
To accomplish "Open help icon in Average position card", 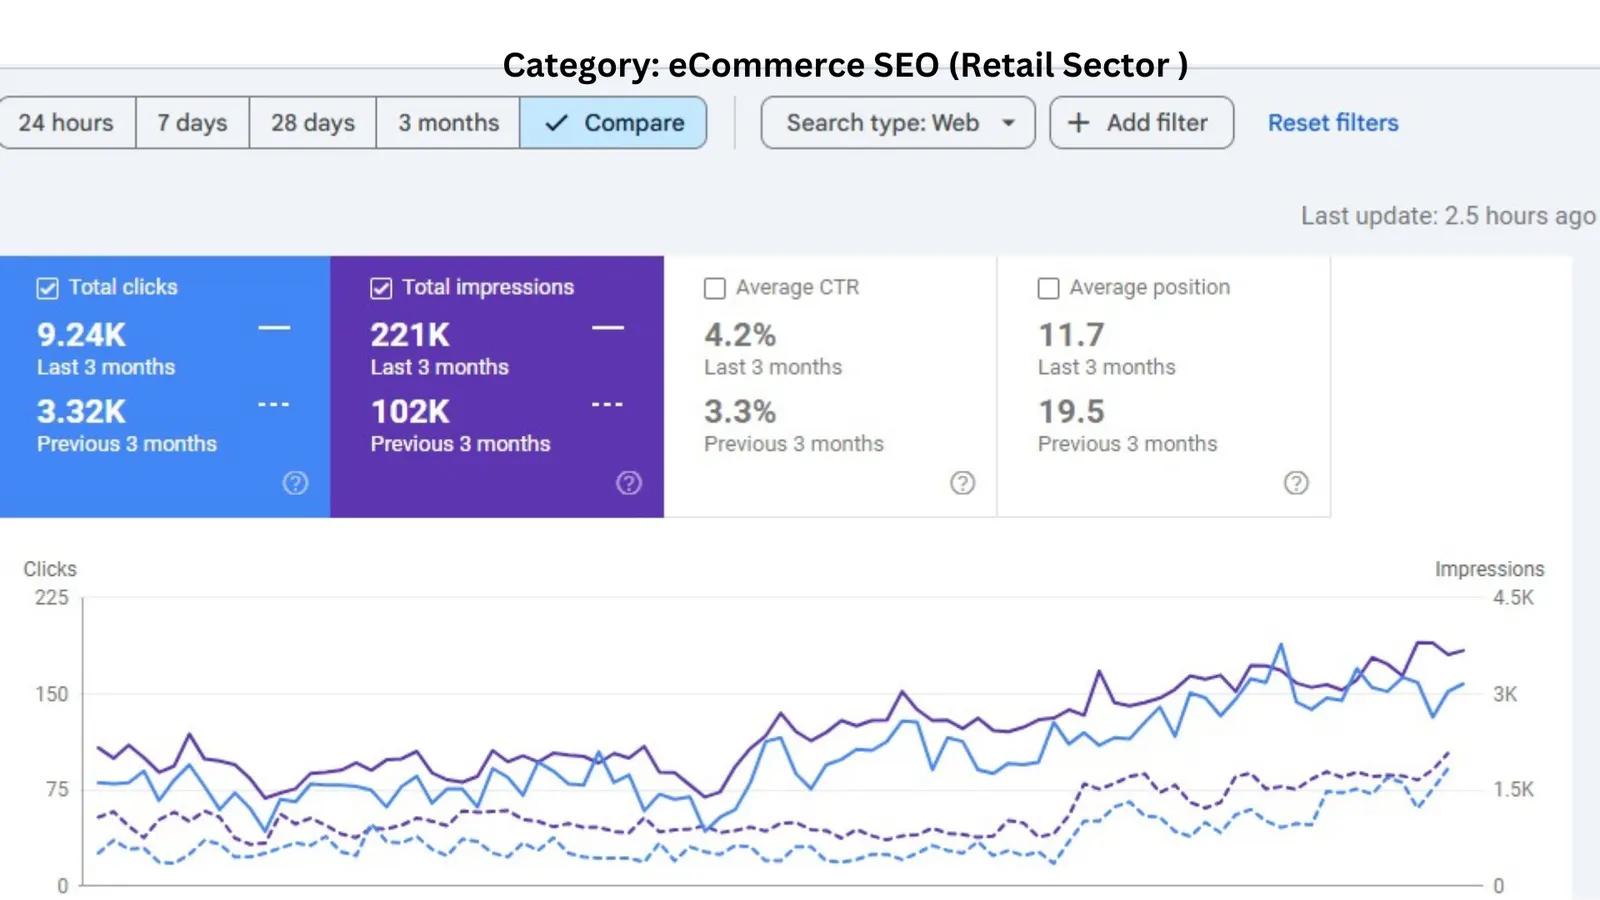I will (1296, 483).
